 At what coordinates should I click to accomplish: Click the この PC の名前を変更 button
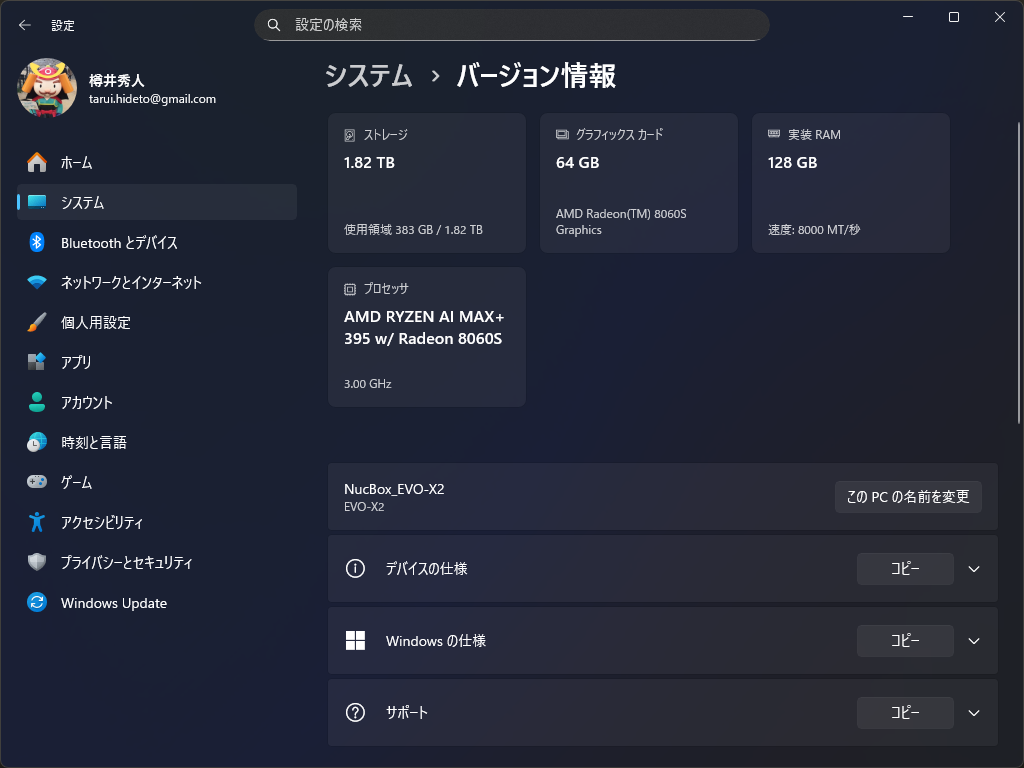[x=908, y=497]
